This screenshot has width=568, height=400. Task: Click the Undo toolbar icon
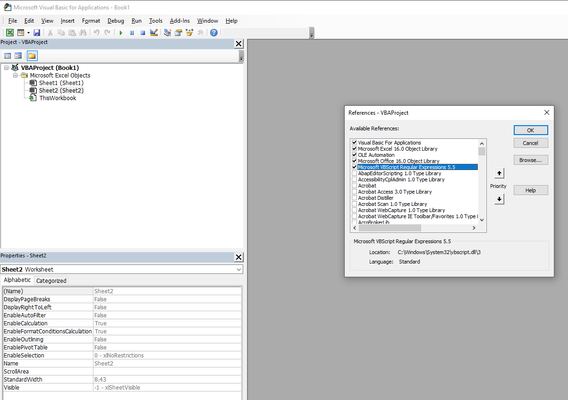[97, 33]
